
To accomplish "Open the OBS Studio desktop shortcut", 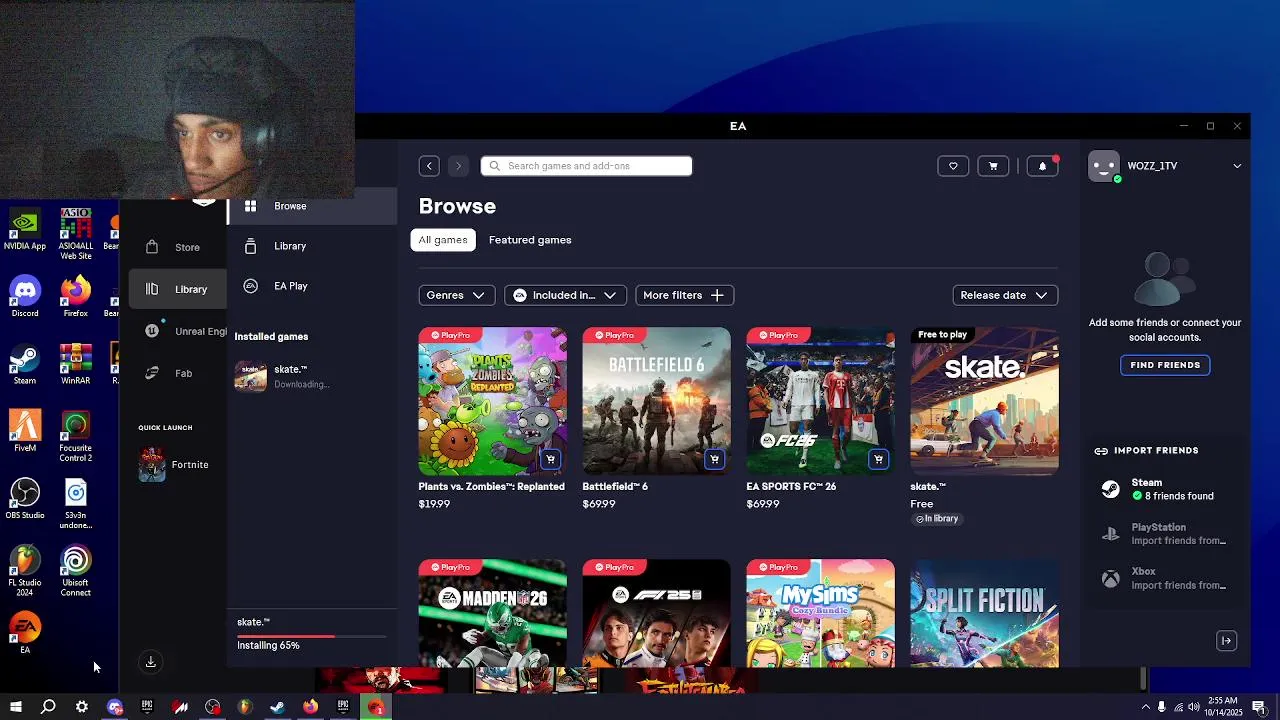I will tap(25, 499).
